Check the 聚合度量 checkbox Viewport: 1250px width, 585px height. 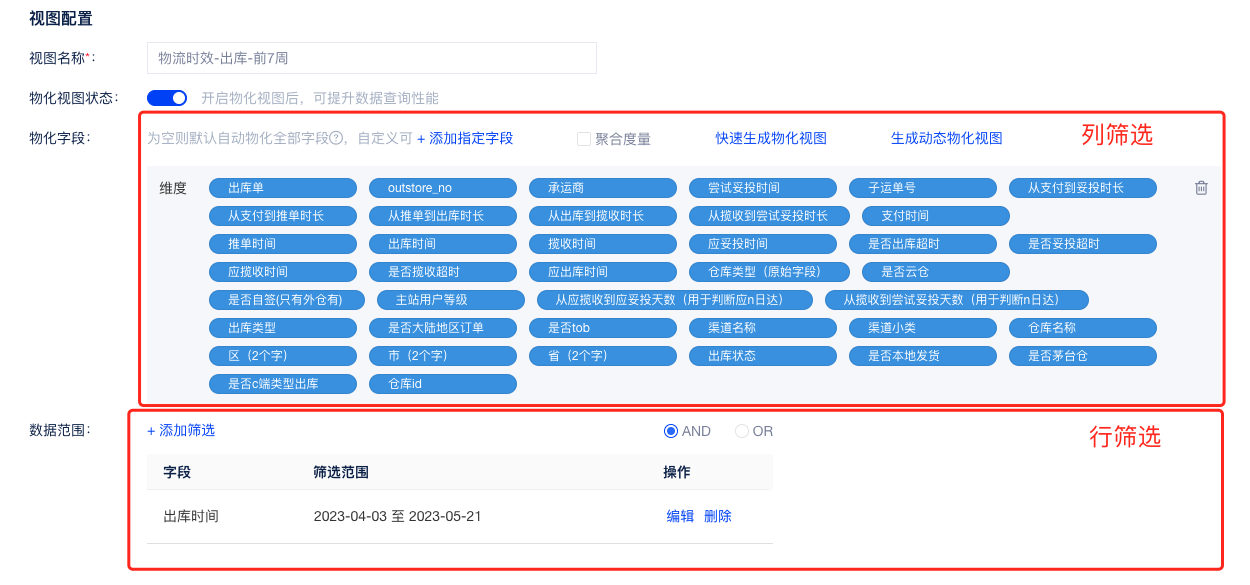tap(584, 139)
